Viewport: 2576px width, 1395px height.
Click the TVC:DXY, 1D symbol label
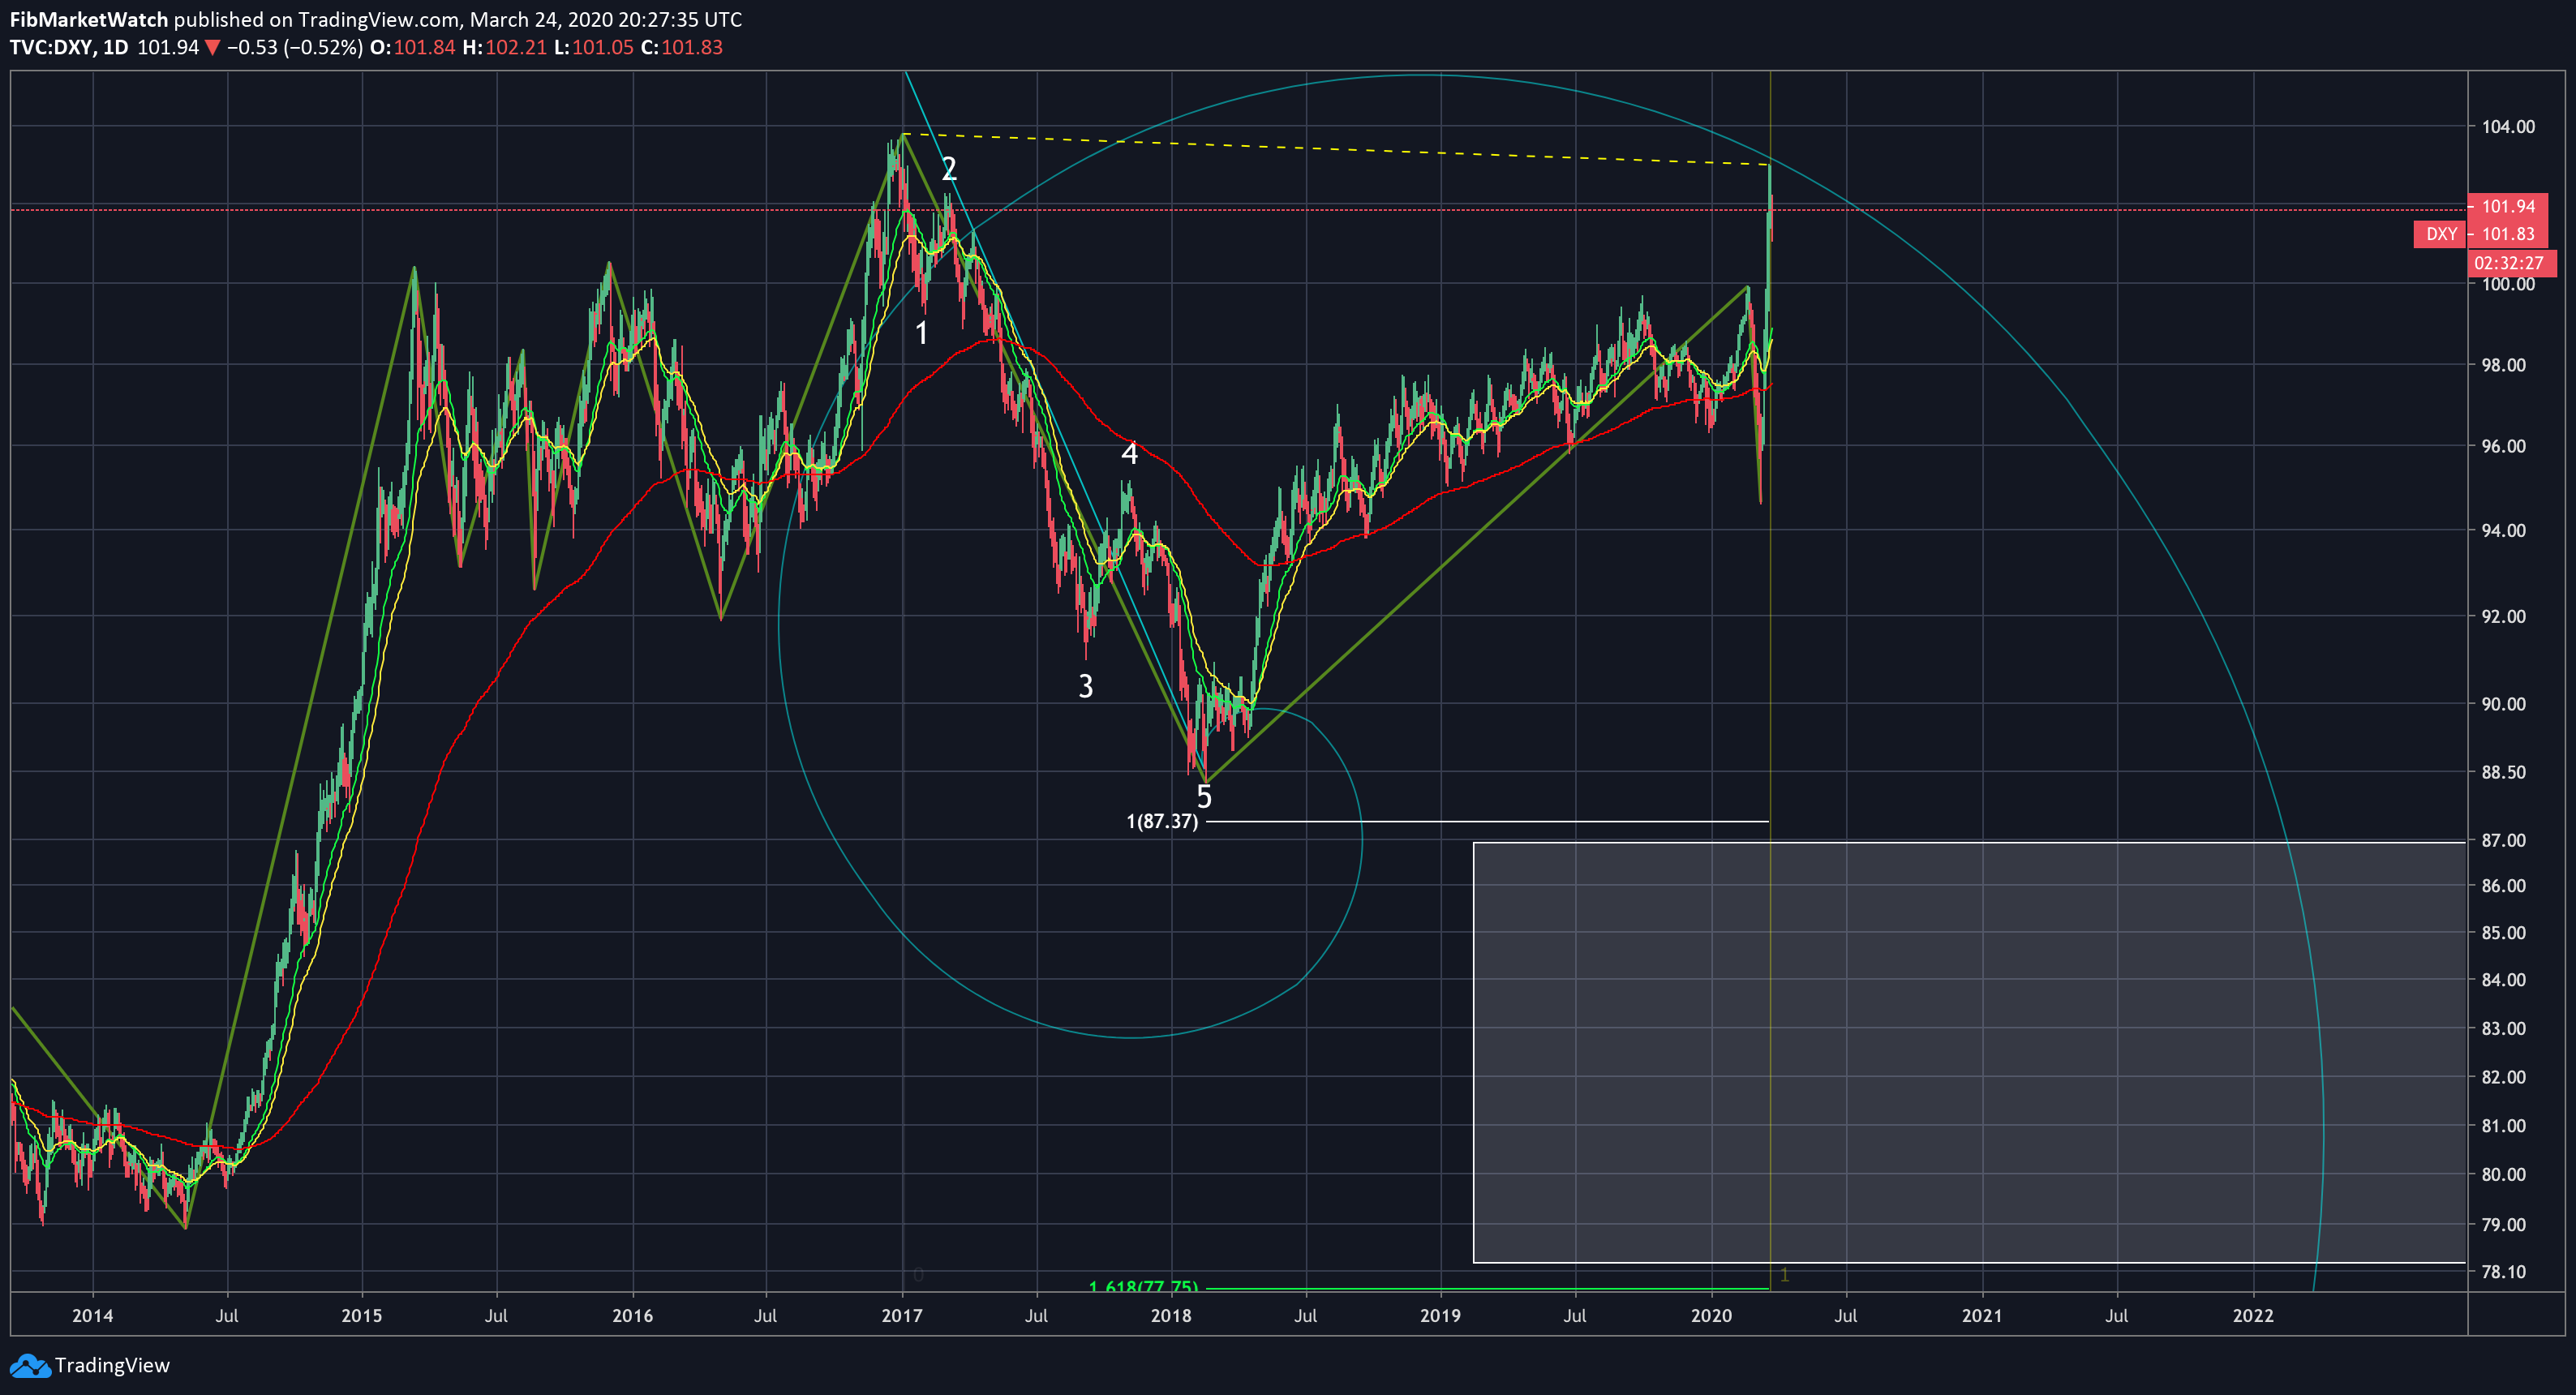click(x=69, y=47)
